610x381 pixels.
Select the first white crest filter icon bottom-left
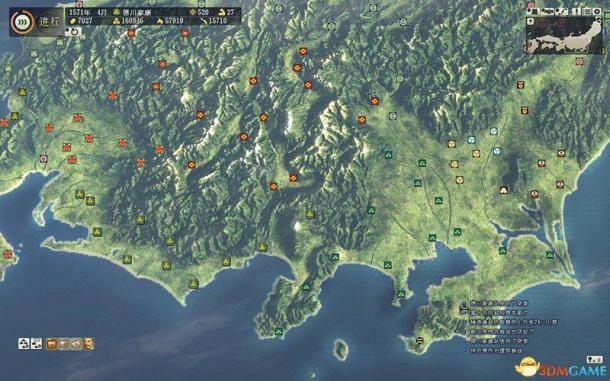[24, 344]
